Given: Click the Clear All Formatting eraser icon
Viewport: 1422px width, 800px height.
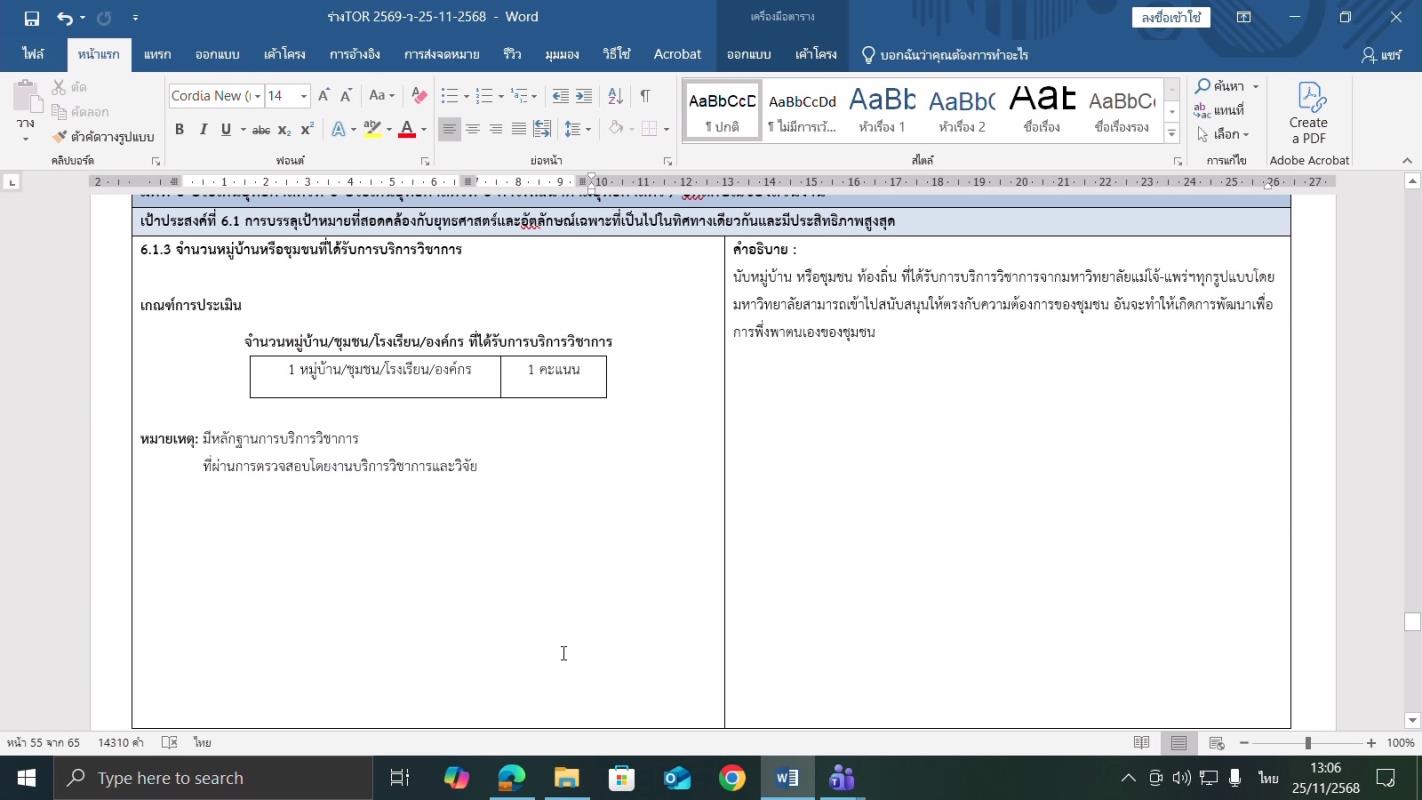Looking at the screenshot, I should coord(419,96).
